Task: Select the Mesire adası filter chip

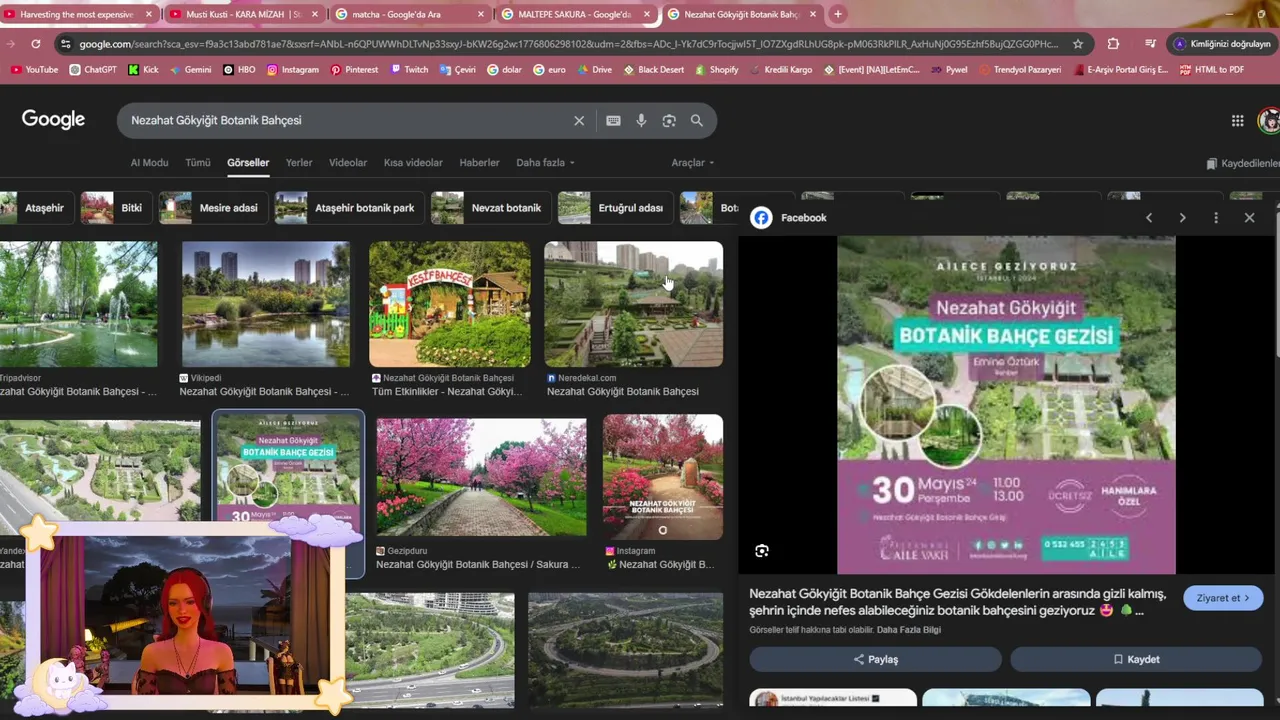Action: point(213,208)
